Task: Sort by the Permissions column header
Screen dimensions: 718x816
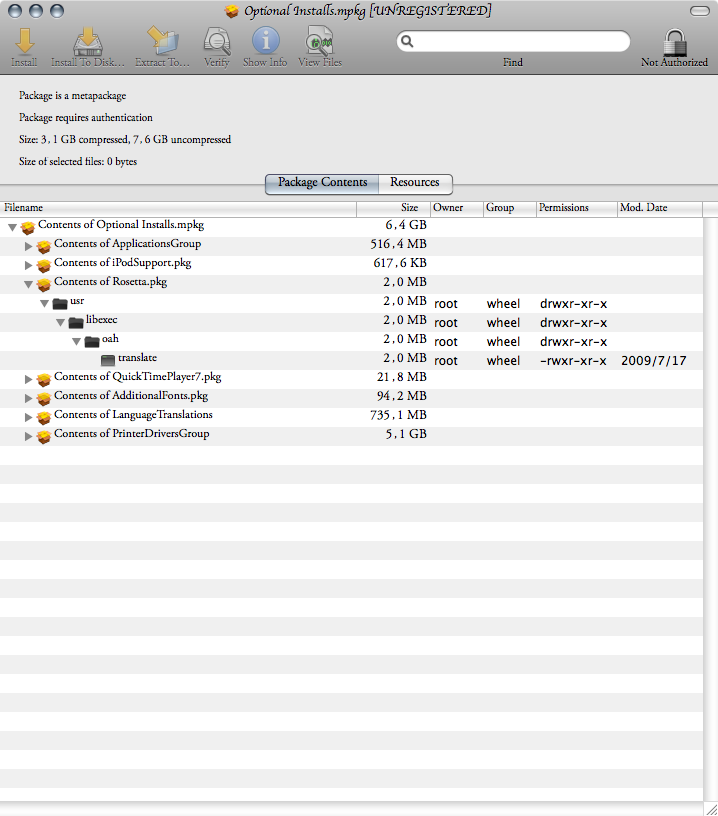Action: coord(576,208)
